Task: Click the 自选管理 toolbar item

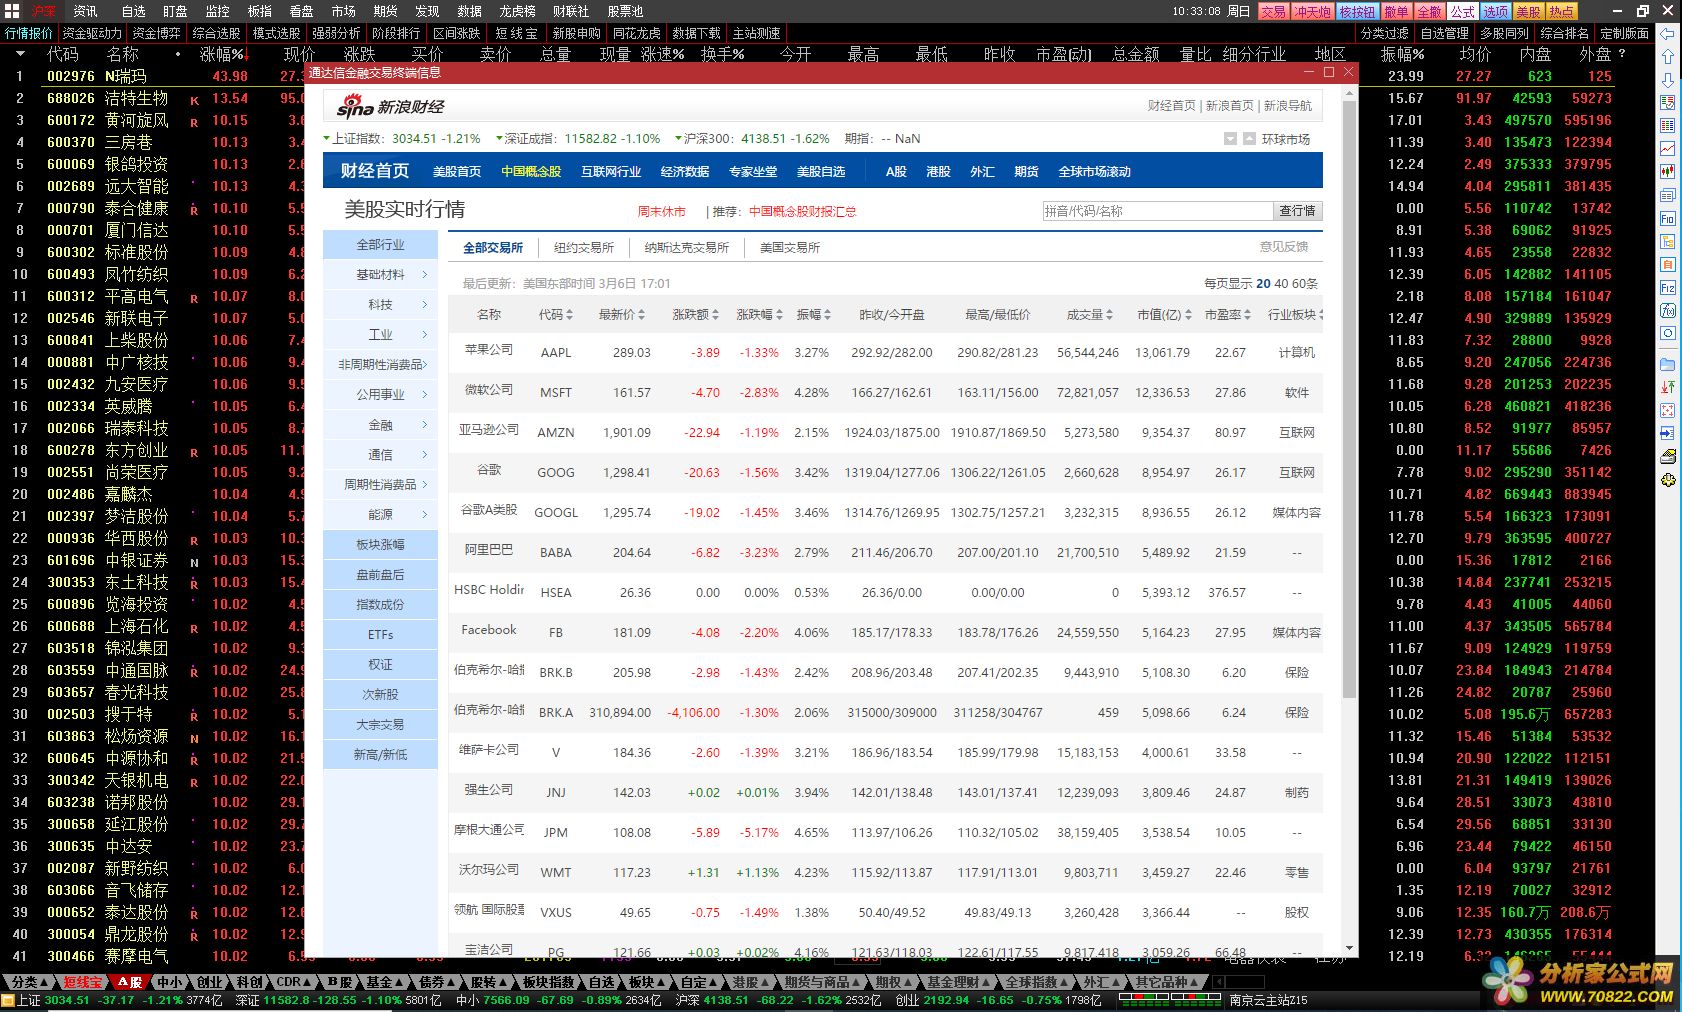Action: click(x=1444, y=33)
